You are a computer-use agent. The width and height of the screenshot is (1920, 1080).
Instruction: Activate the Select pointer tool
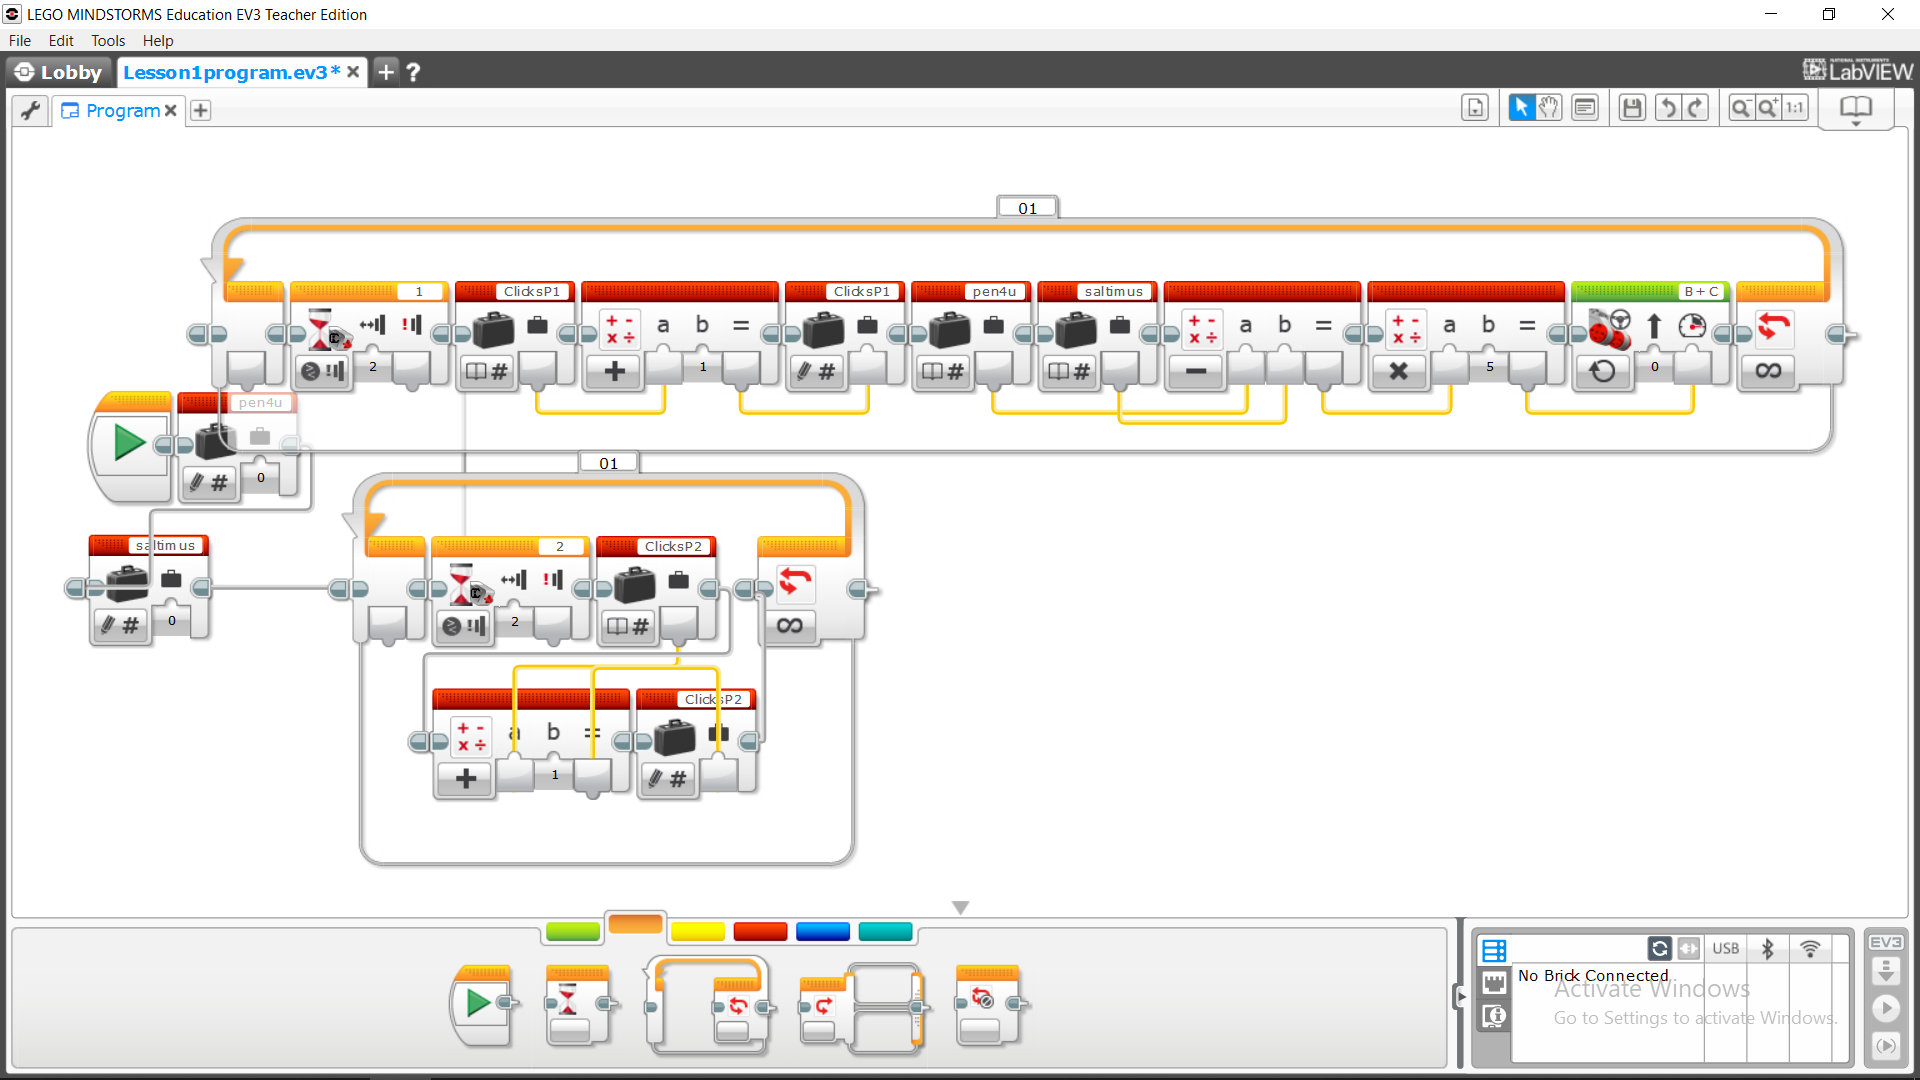1521,108
